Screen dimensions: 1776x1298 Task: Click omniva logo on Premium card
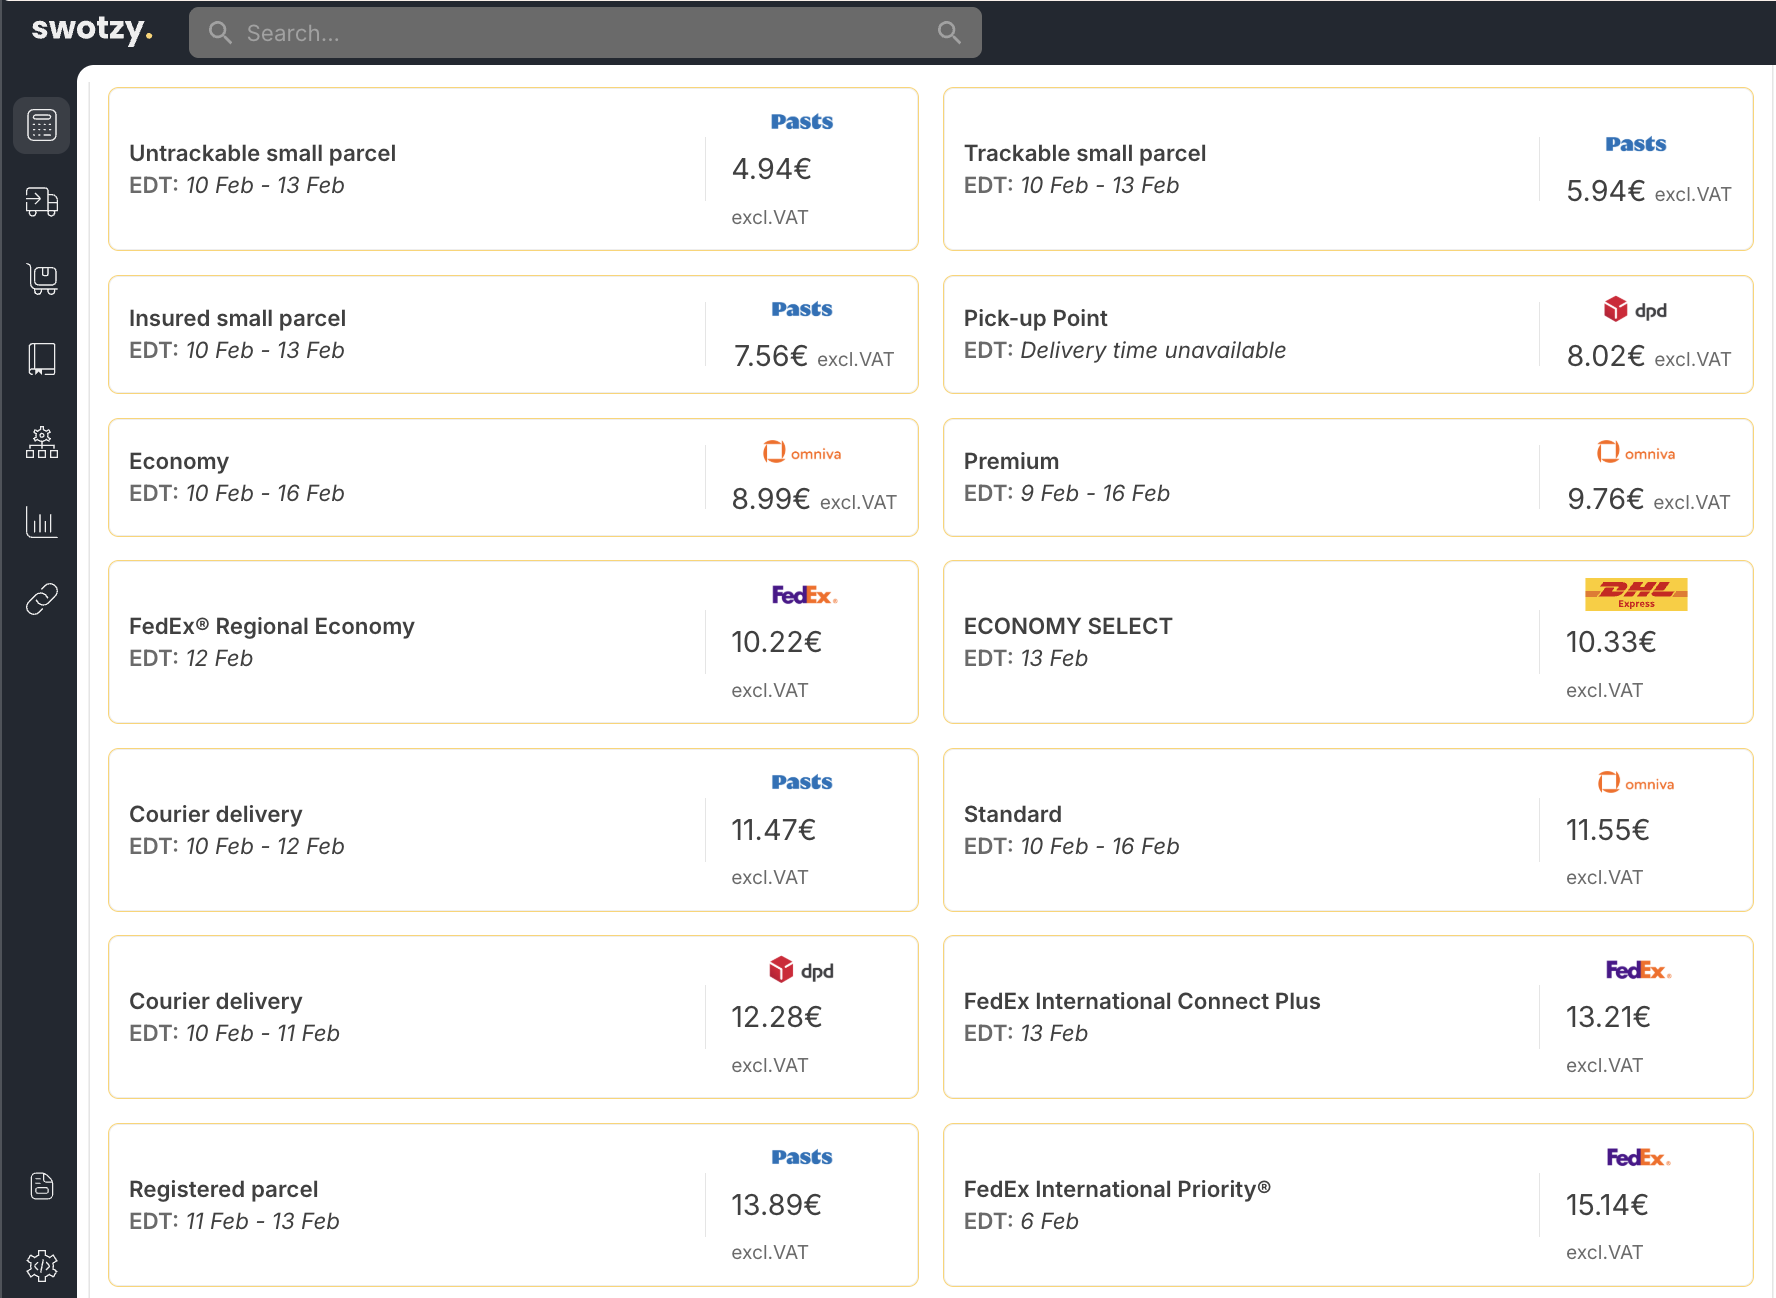pyautogui.click(x=1636, y=453)
